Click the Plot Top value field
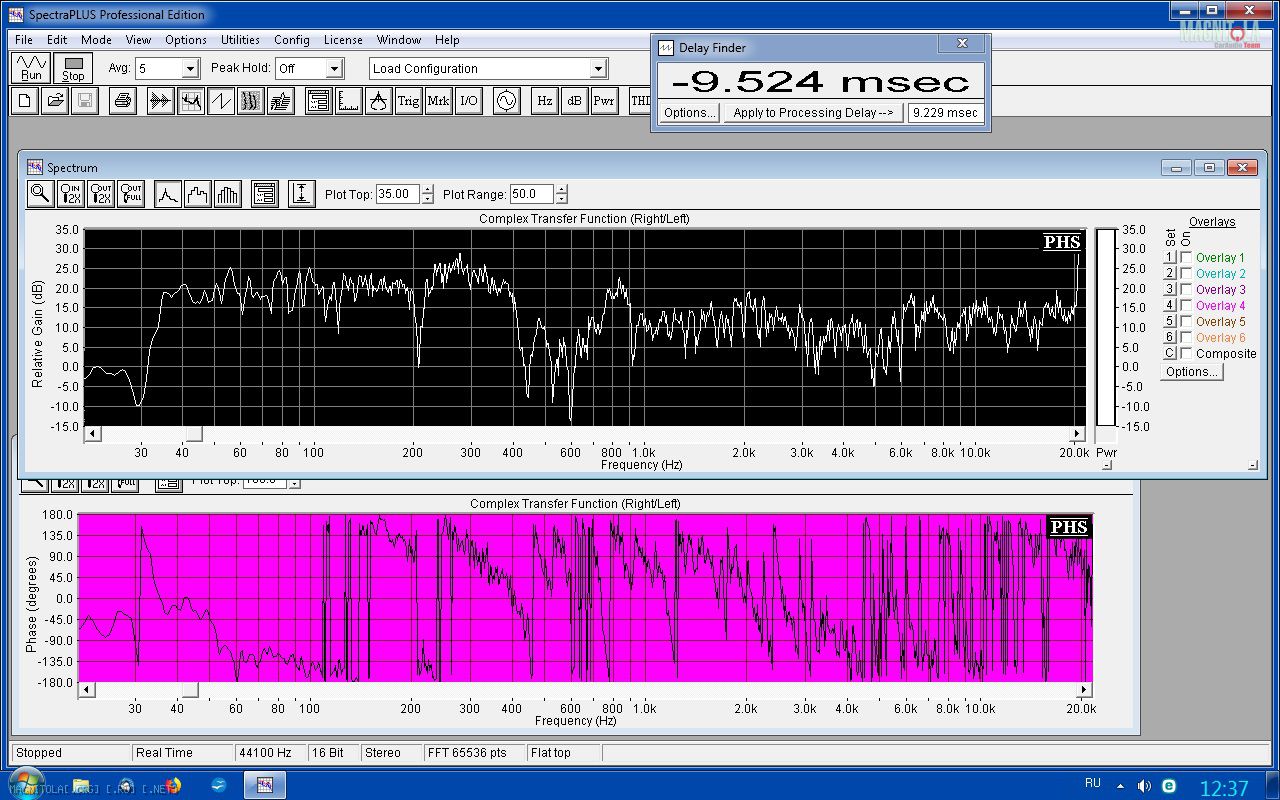 [397, 194]
